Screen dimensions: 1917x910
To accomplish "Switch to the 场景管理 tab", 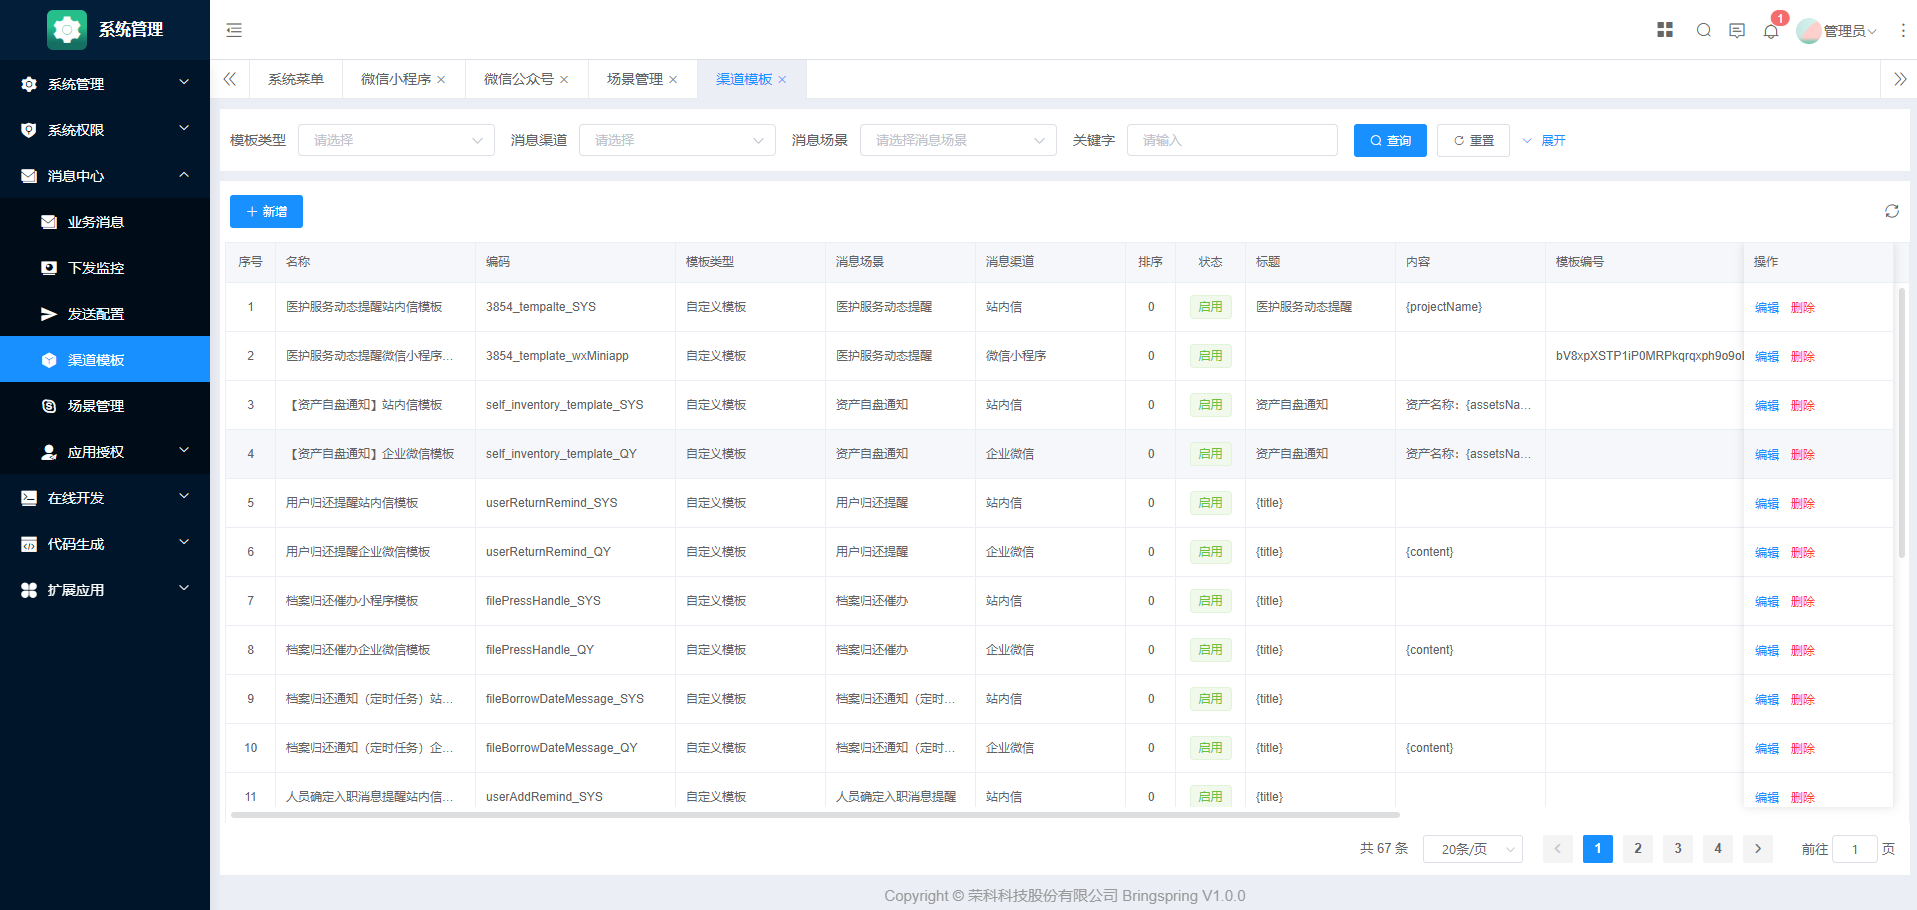I will 634,79.
